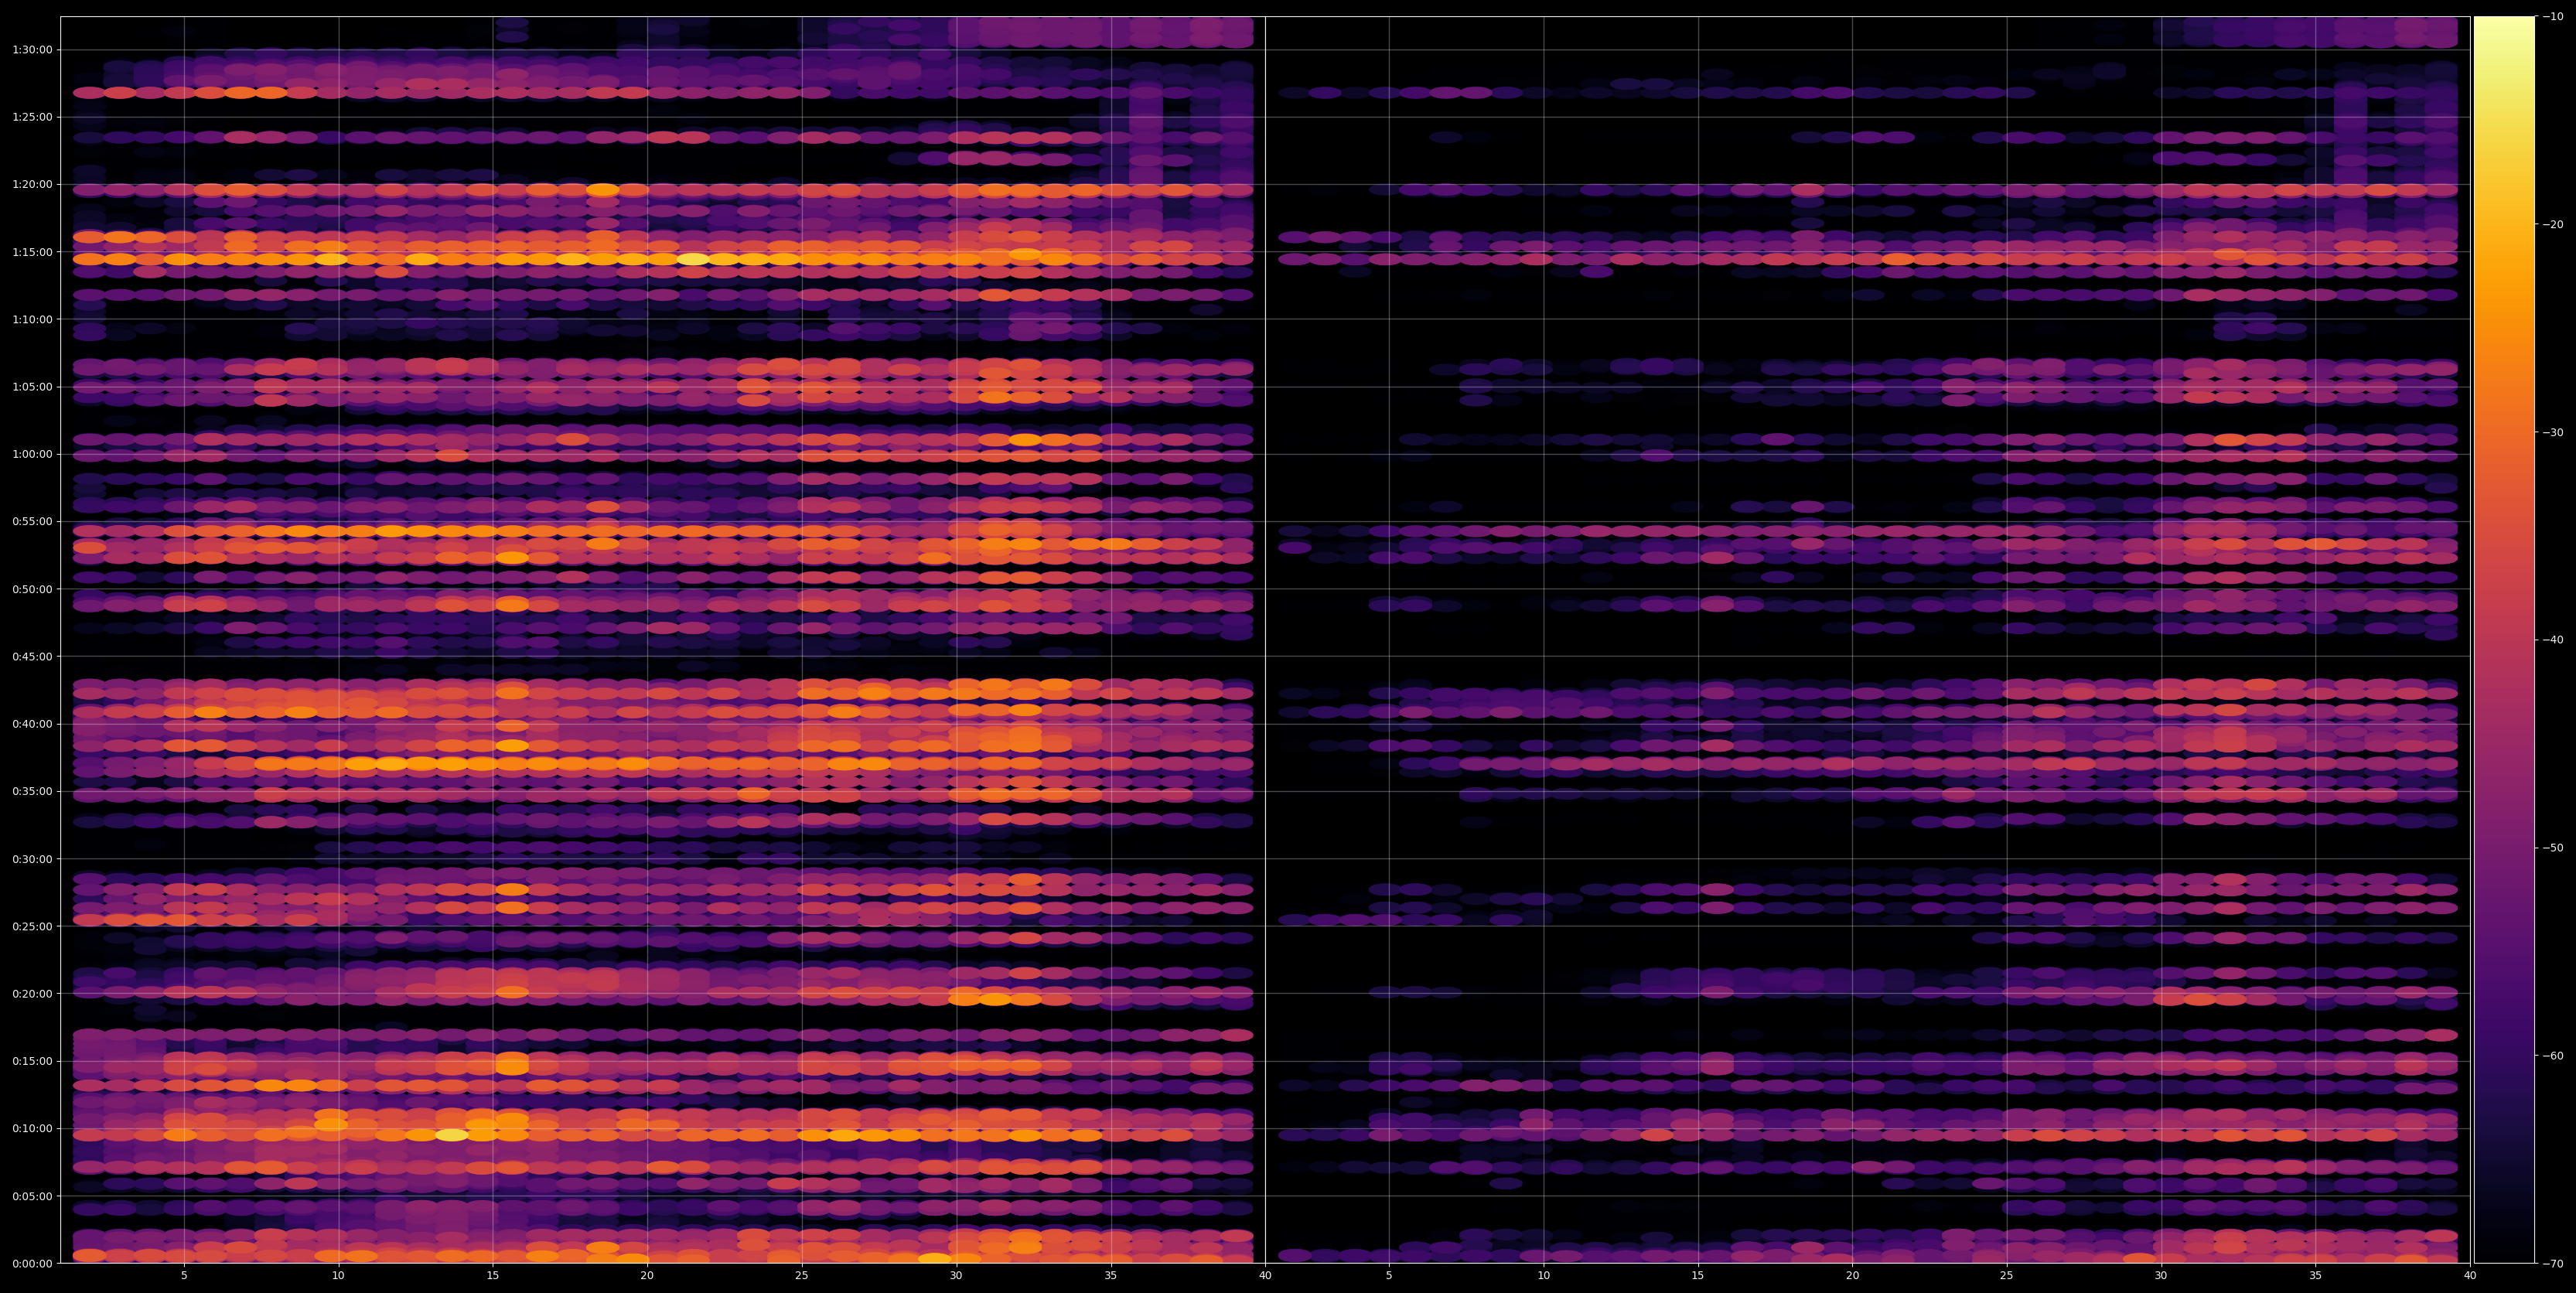Click the 1:00:00 time axis label

pyautogui.click(x=32, y=454)
